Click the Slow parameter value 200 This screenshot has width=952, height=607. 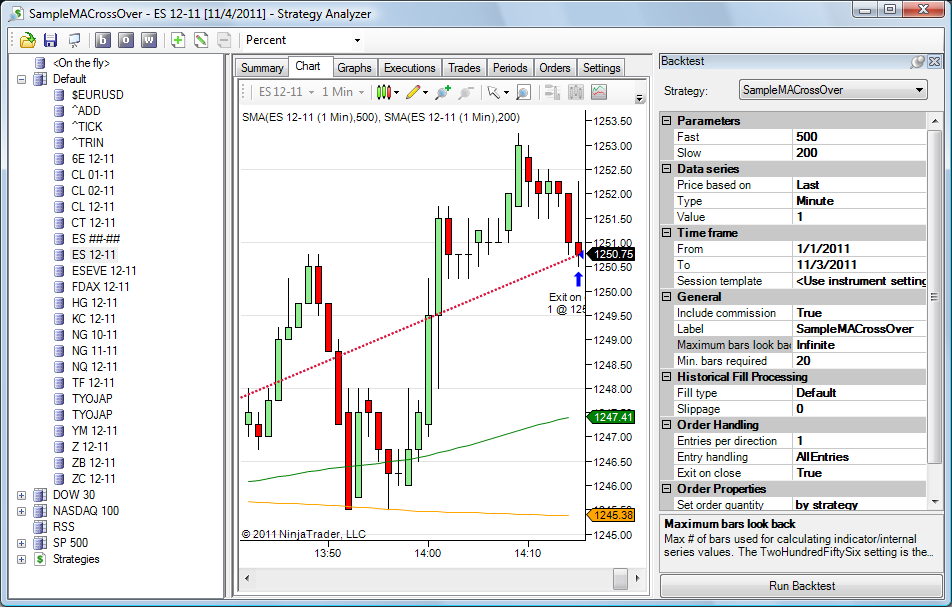(860, 153)
